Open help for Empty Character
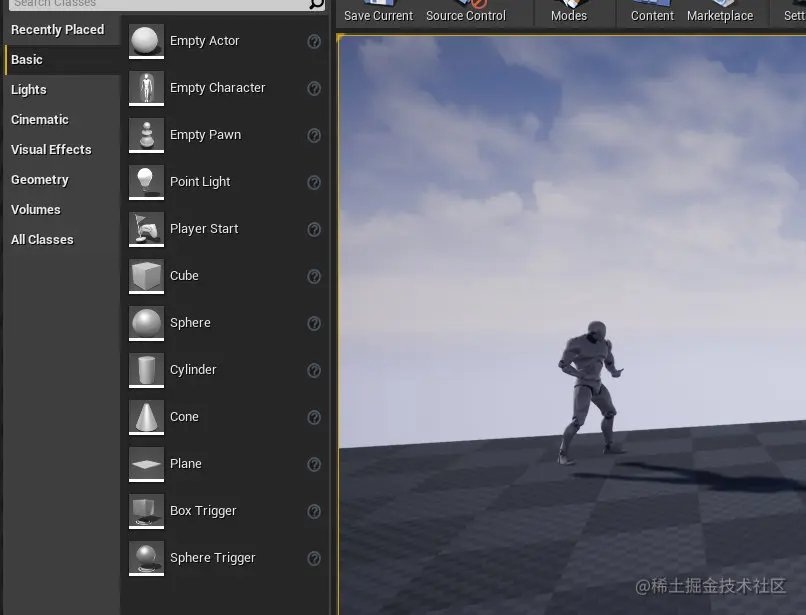 (x=314, y=88)
